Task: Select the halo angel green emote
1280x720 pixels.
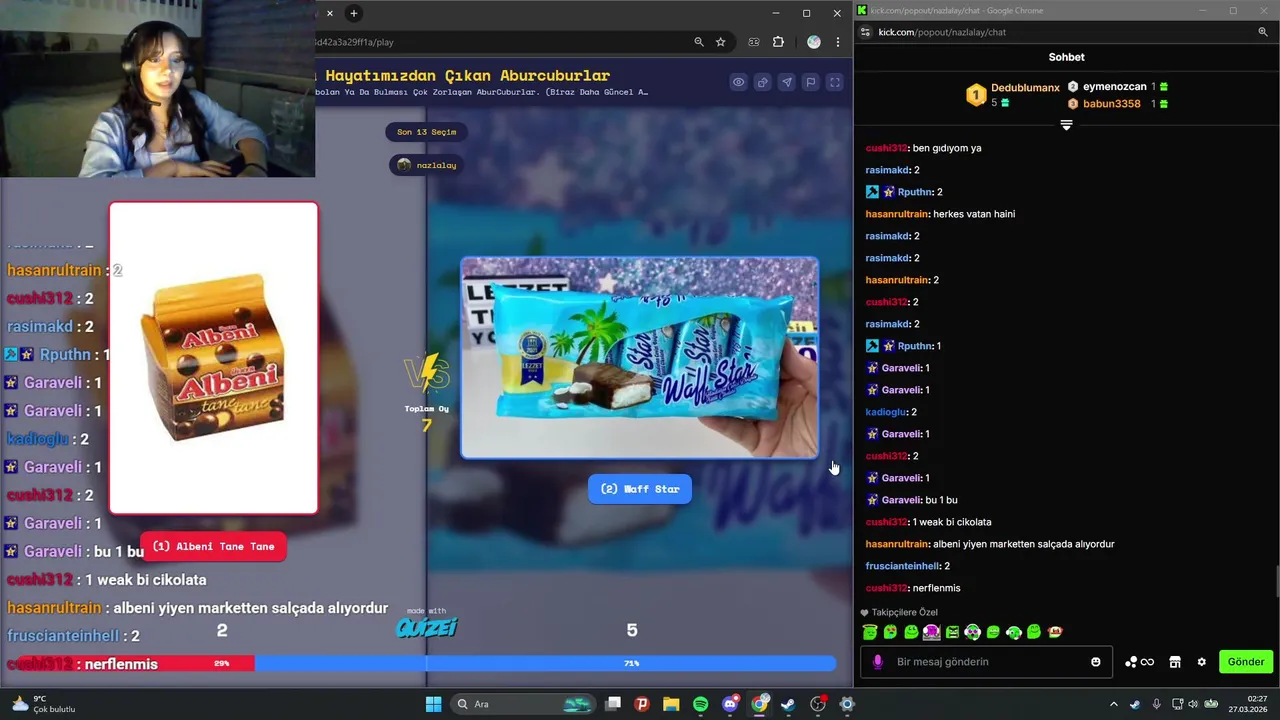Action: click(x=870, y=632)
